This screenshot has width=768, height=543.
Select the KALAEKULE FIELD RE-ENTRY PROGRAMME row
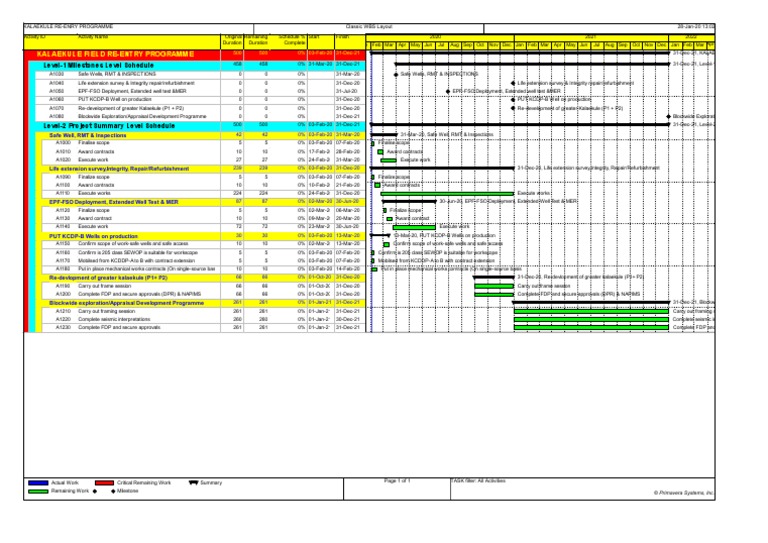pyautogui.click(x=195, y=54)
